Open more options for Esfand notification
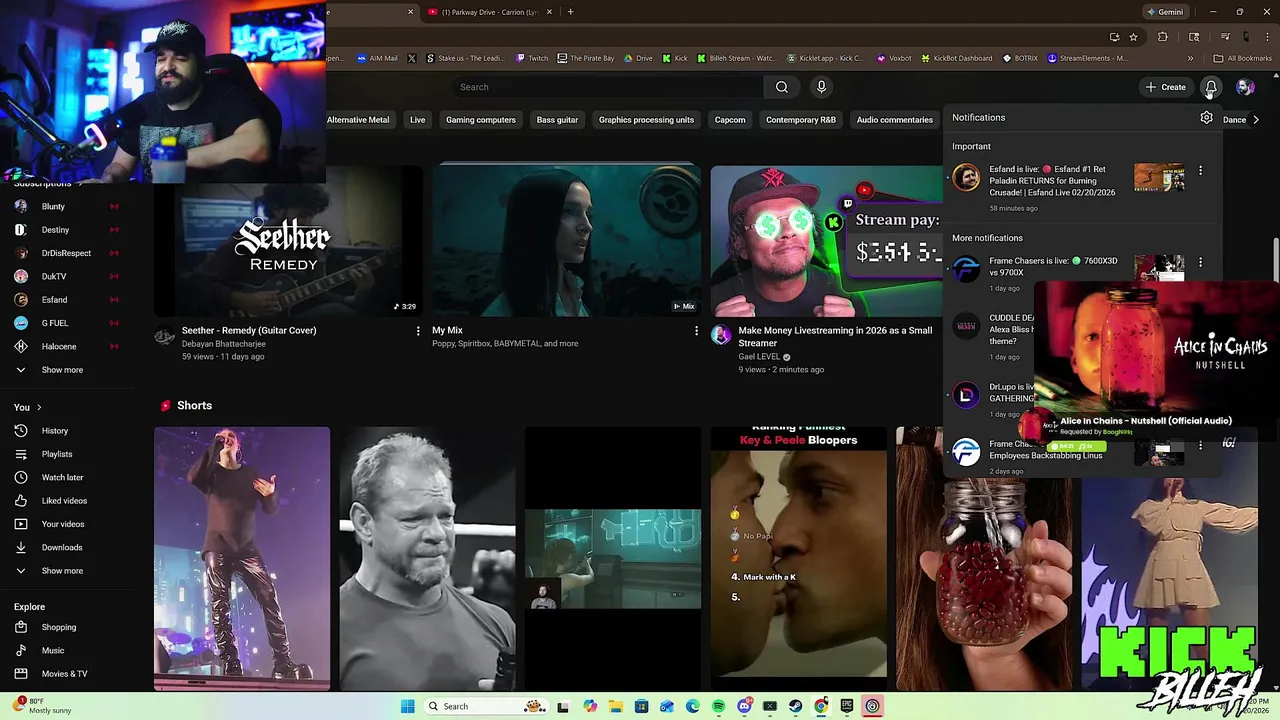This screenshot has width=1280, height=720. coord(1200,171)
